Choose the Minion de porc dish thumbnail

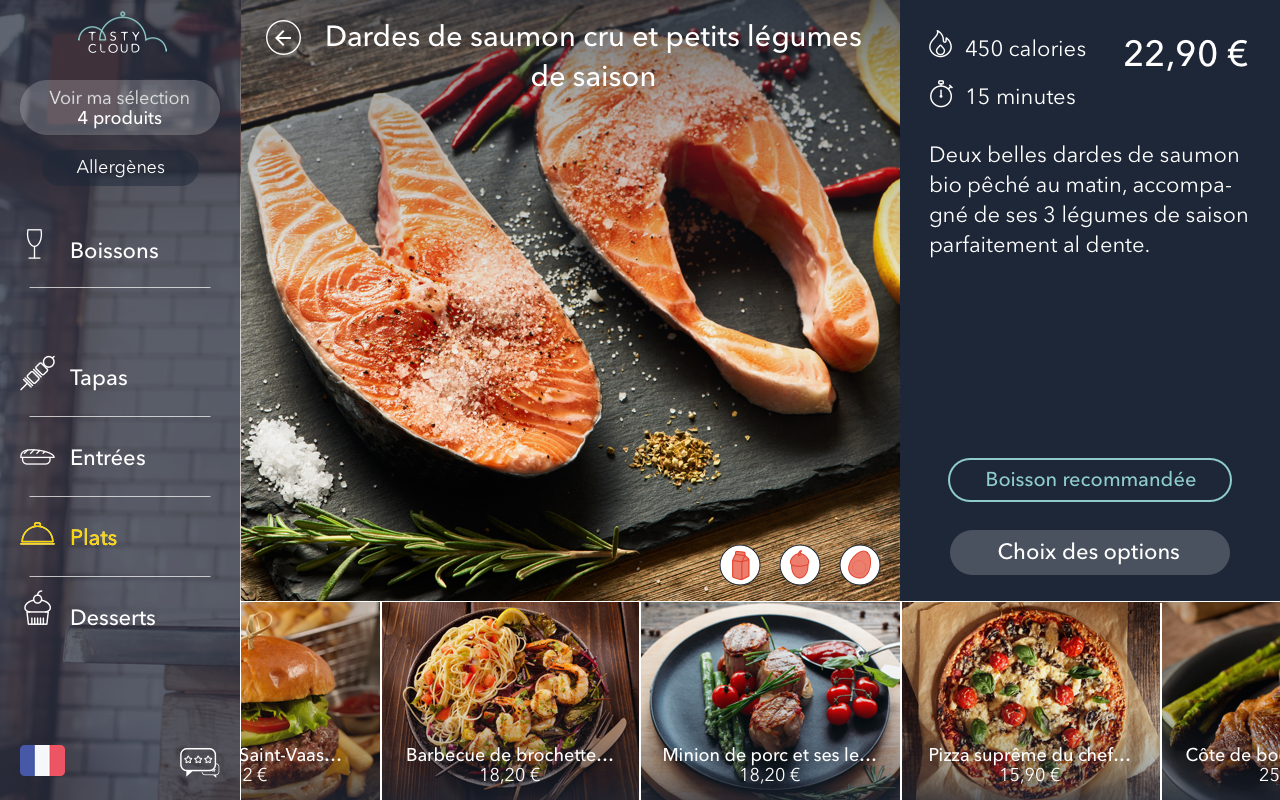point(770,701)
